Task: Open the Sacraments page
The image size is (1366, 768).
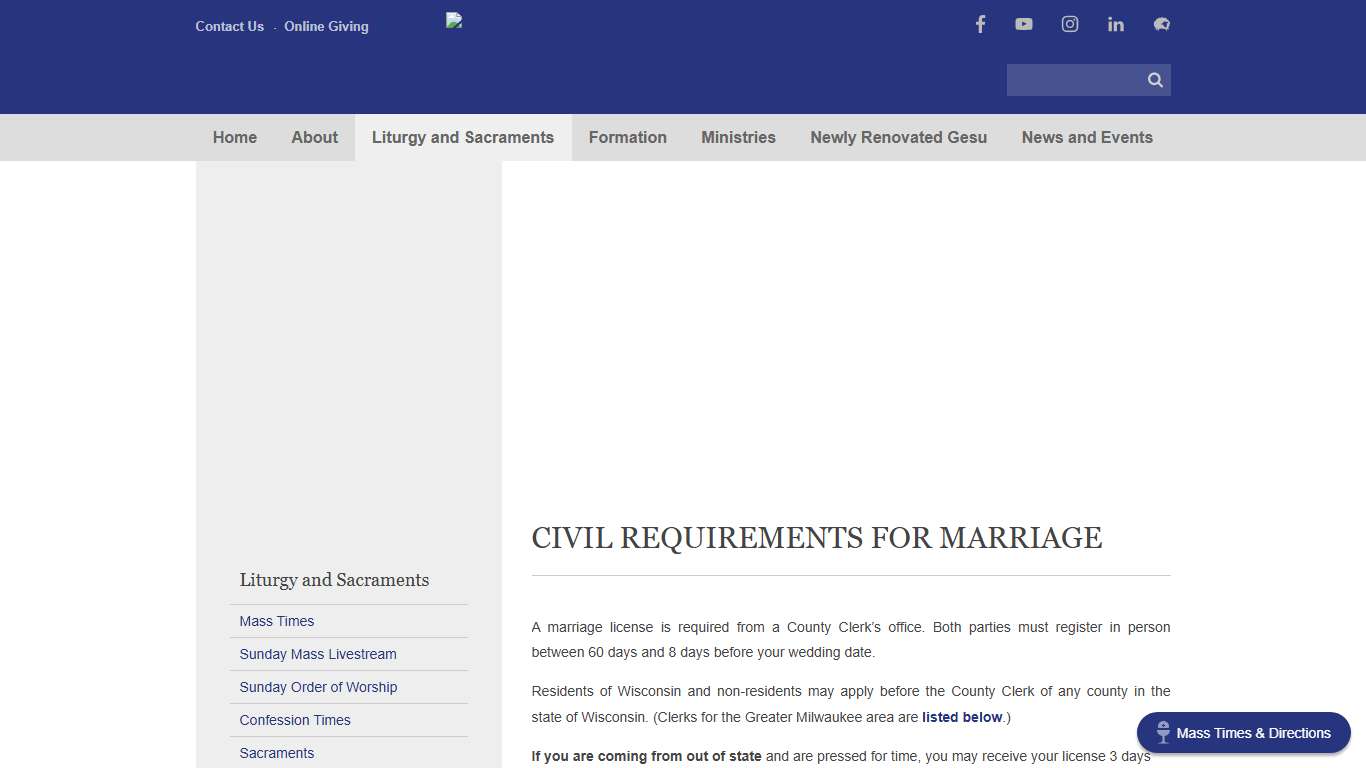Action: click(x=276, y=753)
